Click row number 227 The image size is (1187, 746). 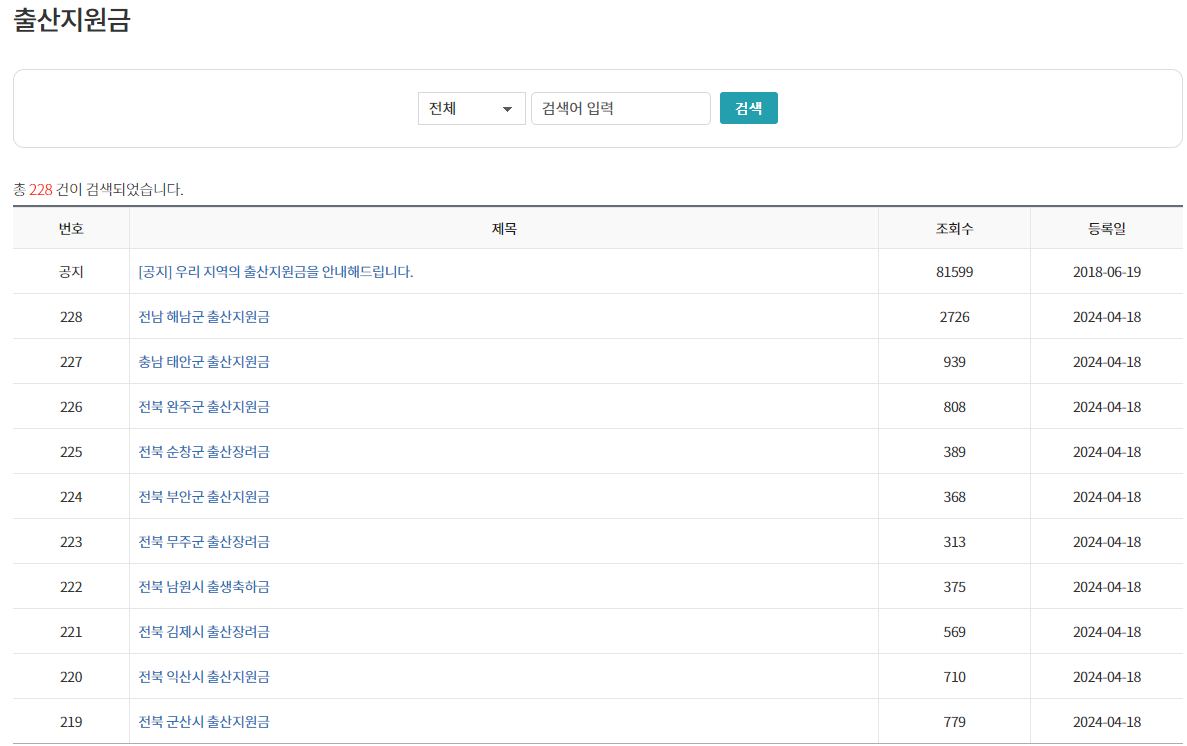(x=71, y=362)
